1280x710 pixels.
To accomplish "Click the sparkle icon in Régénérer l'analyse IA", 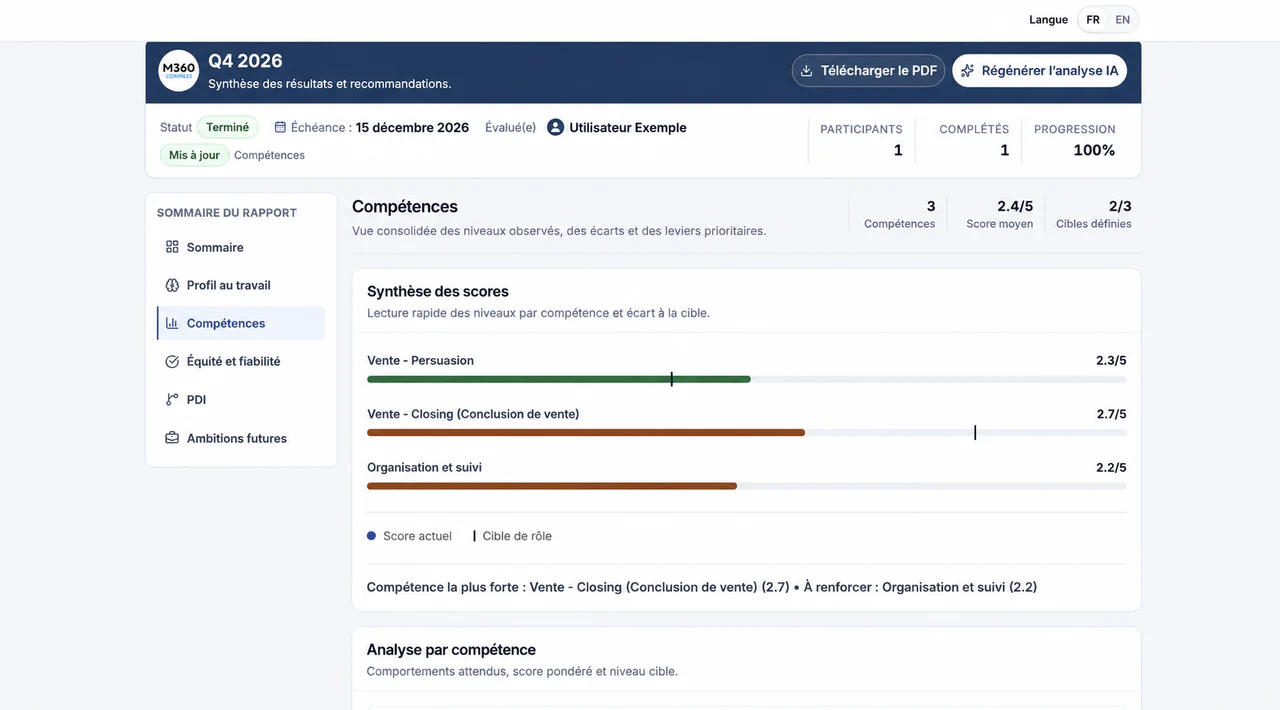I will click(x=967, y=71).
